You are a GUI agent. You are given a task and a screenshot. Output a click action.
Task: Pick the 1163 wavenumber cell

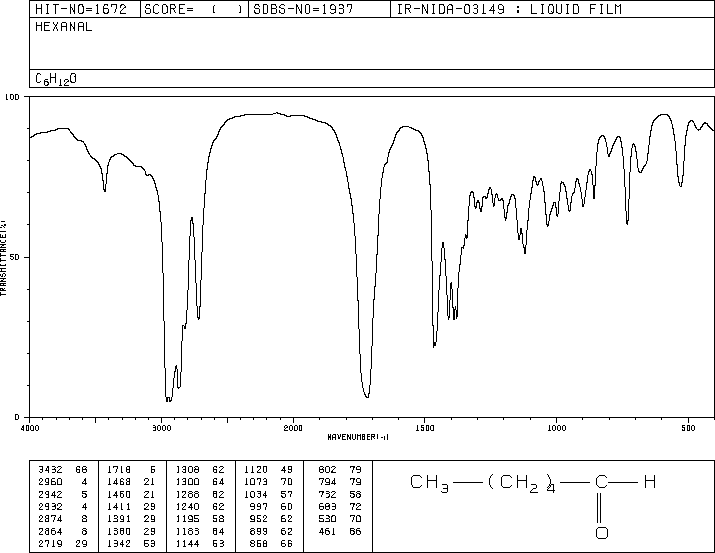point(187,531)
